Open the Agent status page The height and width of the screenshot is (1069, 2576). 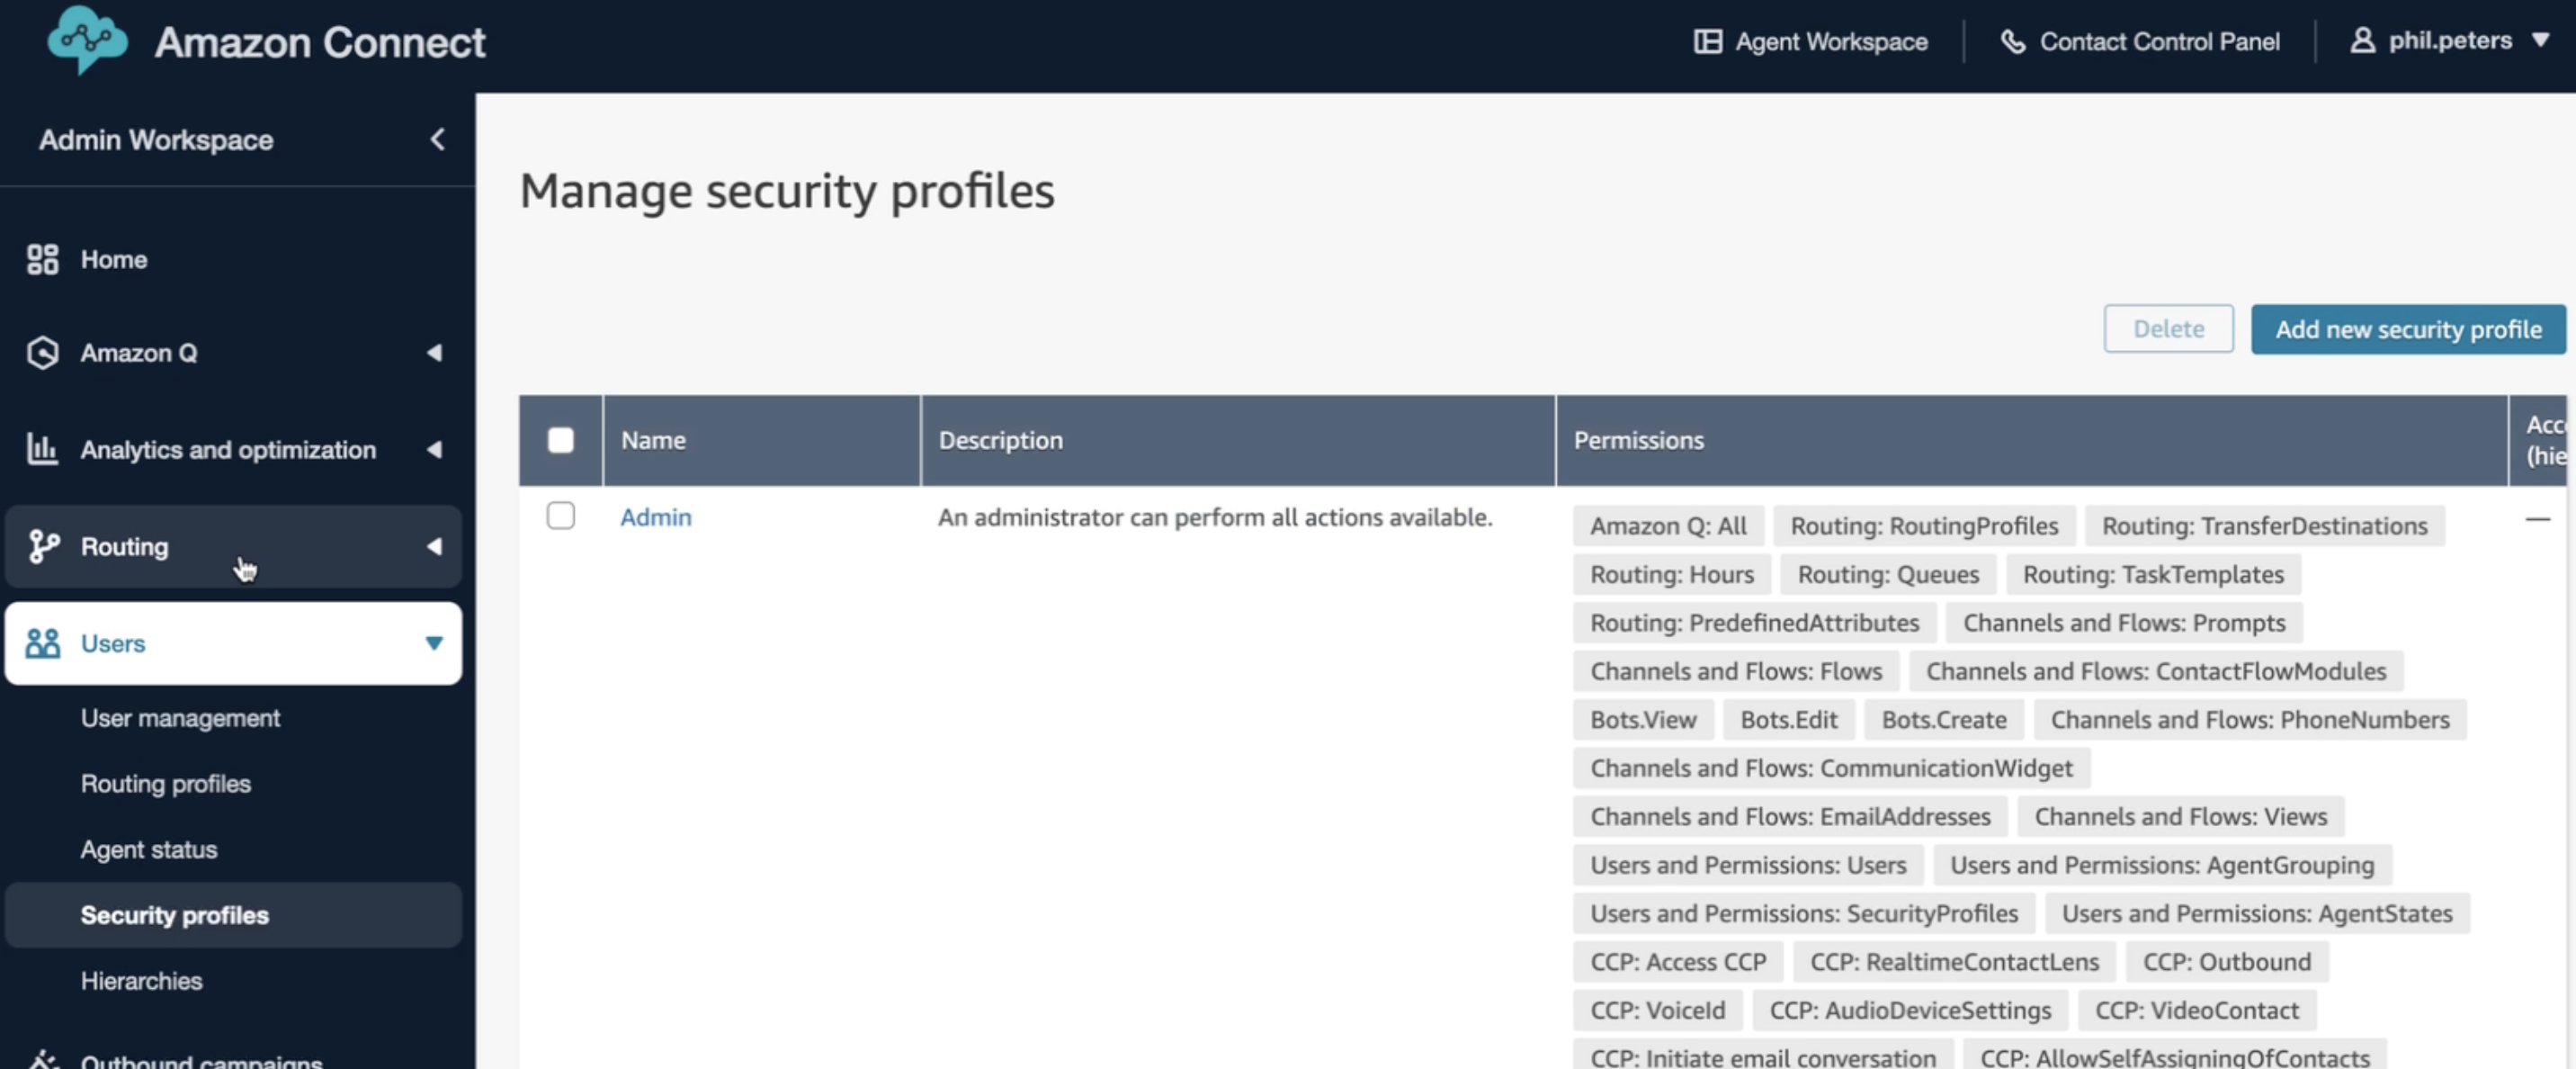pyautogui.click(x=148, y=849)
